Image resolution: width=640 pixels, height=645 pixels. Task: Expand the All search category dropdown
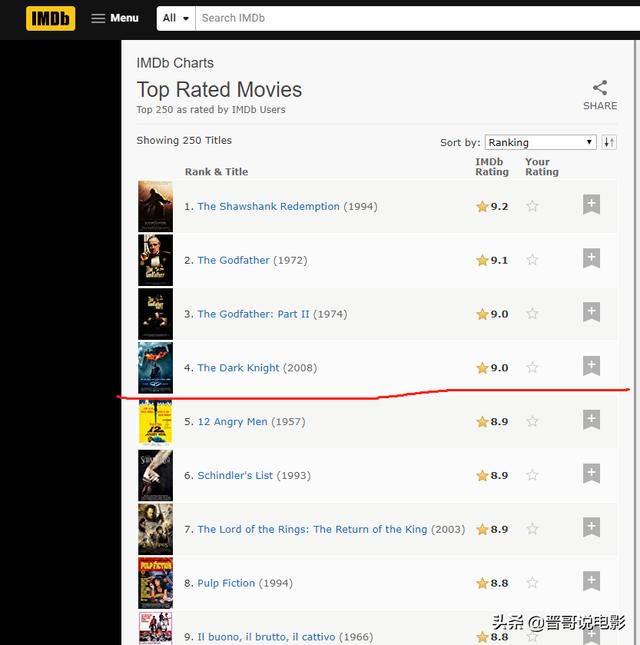(176, 18)
